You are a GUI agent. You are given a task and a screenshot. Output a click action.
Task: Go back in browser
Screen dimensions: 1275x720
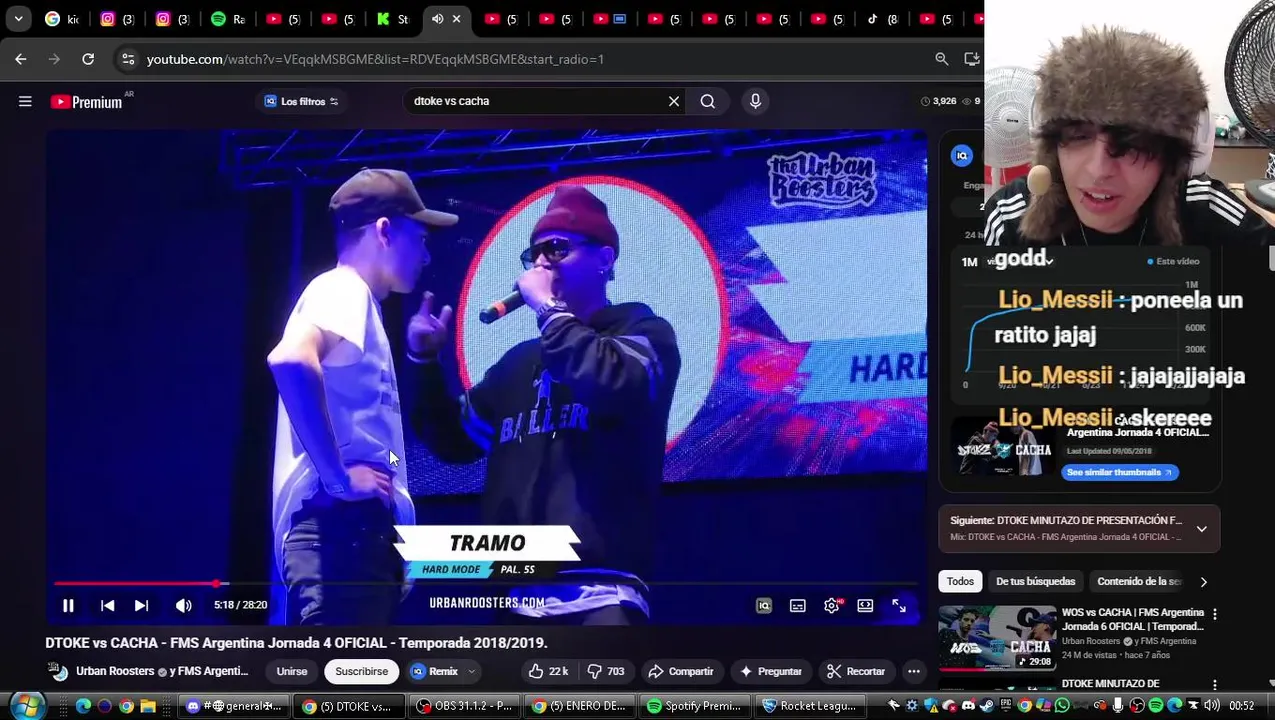(20, 59)
